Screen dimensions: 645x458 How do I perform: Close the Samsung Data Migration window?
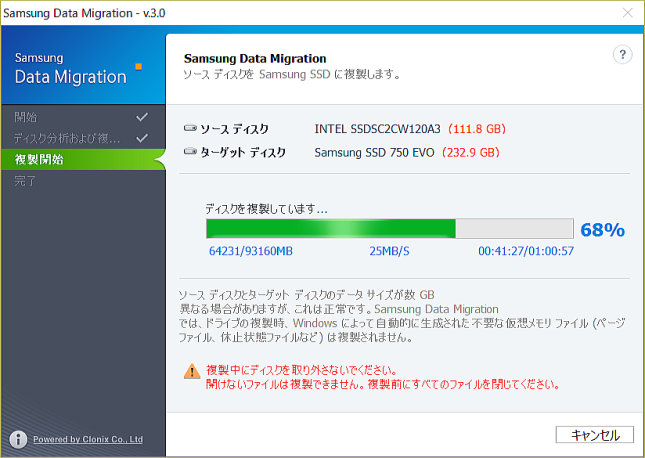[x=627, y=13]
